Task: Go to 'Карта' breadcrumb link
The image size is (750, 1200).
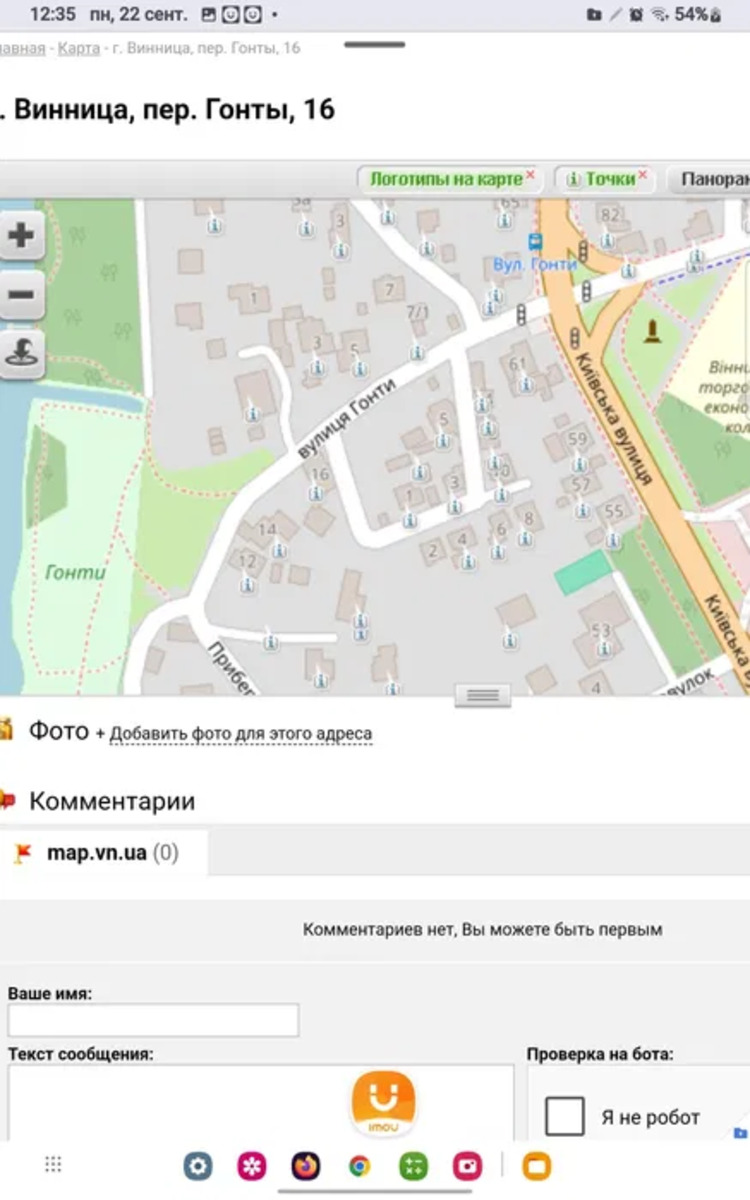Action: click(x=78, y=48)
